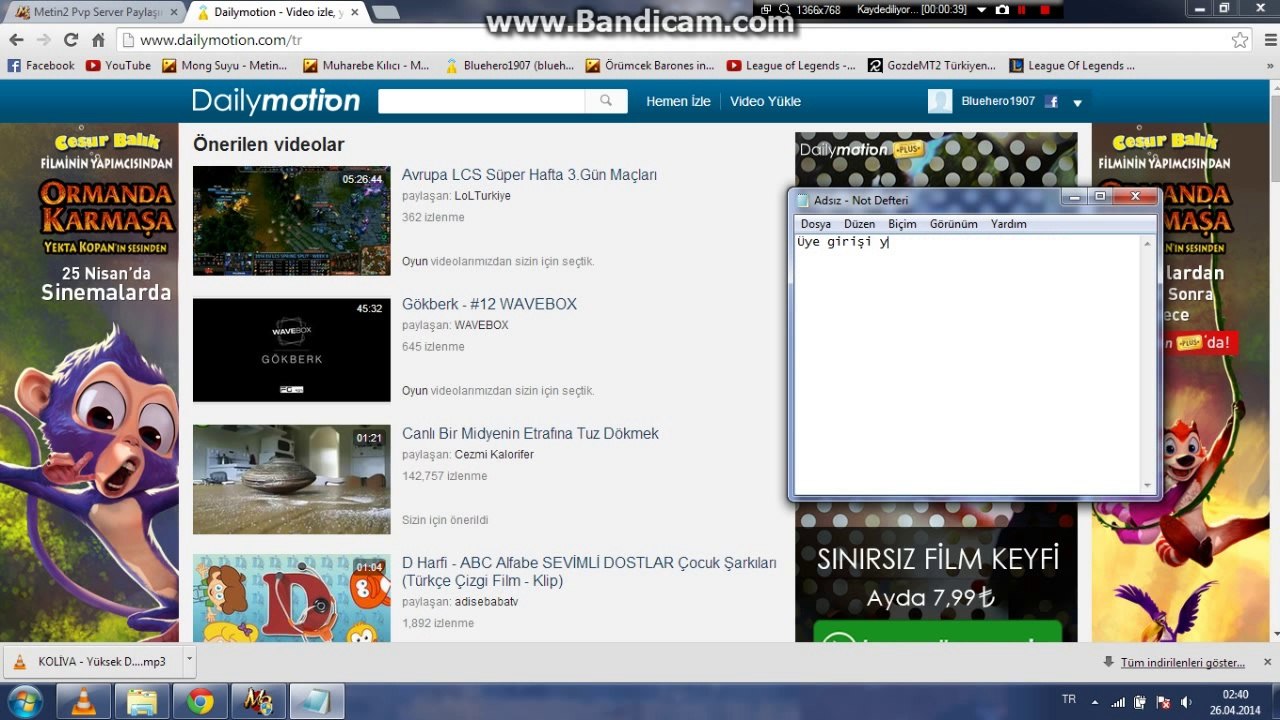Click the browser forward arrow
The image size is (1280, 720).
tap(43, 40)
